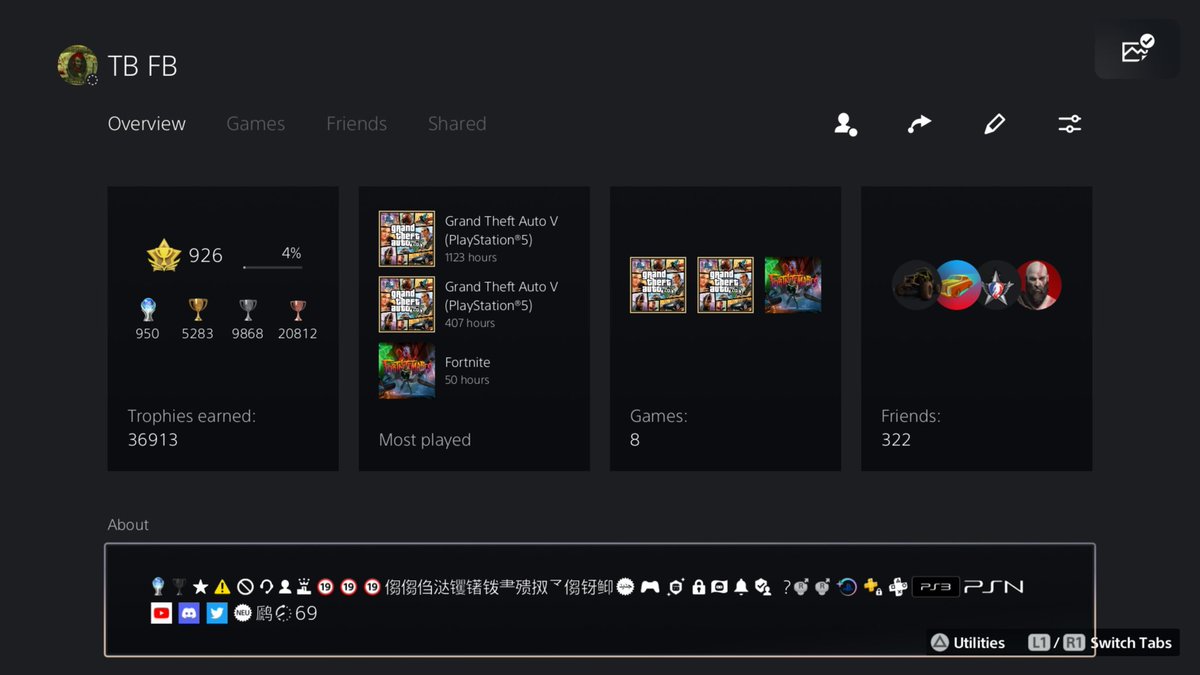Click the trophy level 4% progress bar

coord(272,267)
